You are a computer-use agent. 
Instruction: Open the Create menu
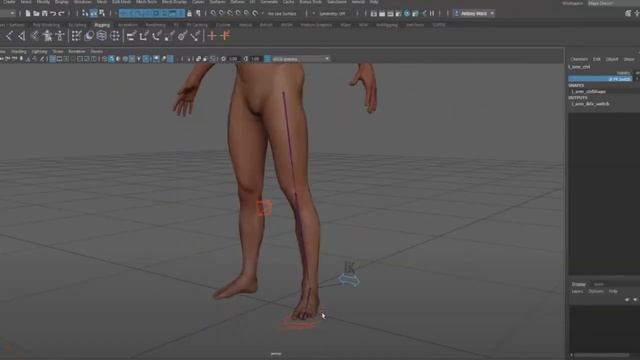tap(9, 2)
